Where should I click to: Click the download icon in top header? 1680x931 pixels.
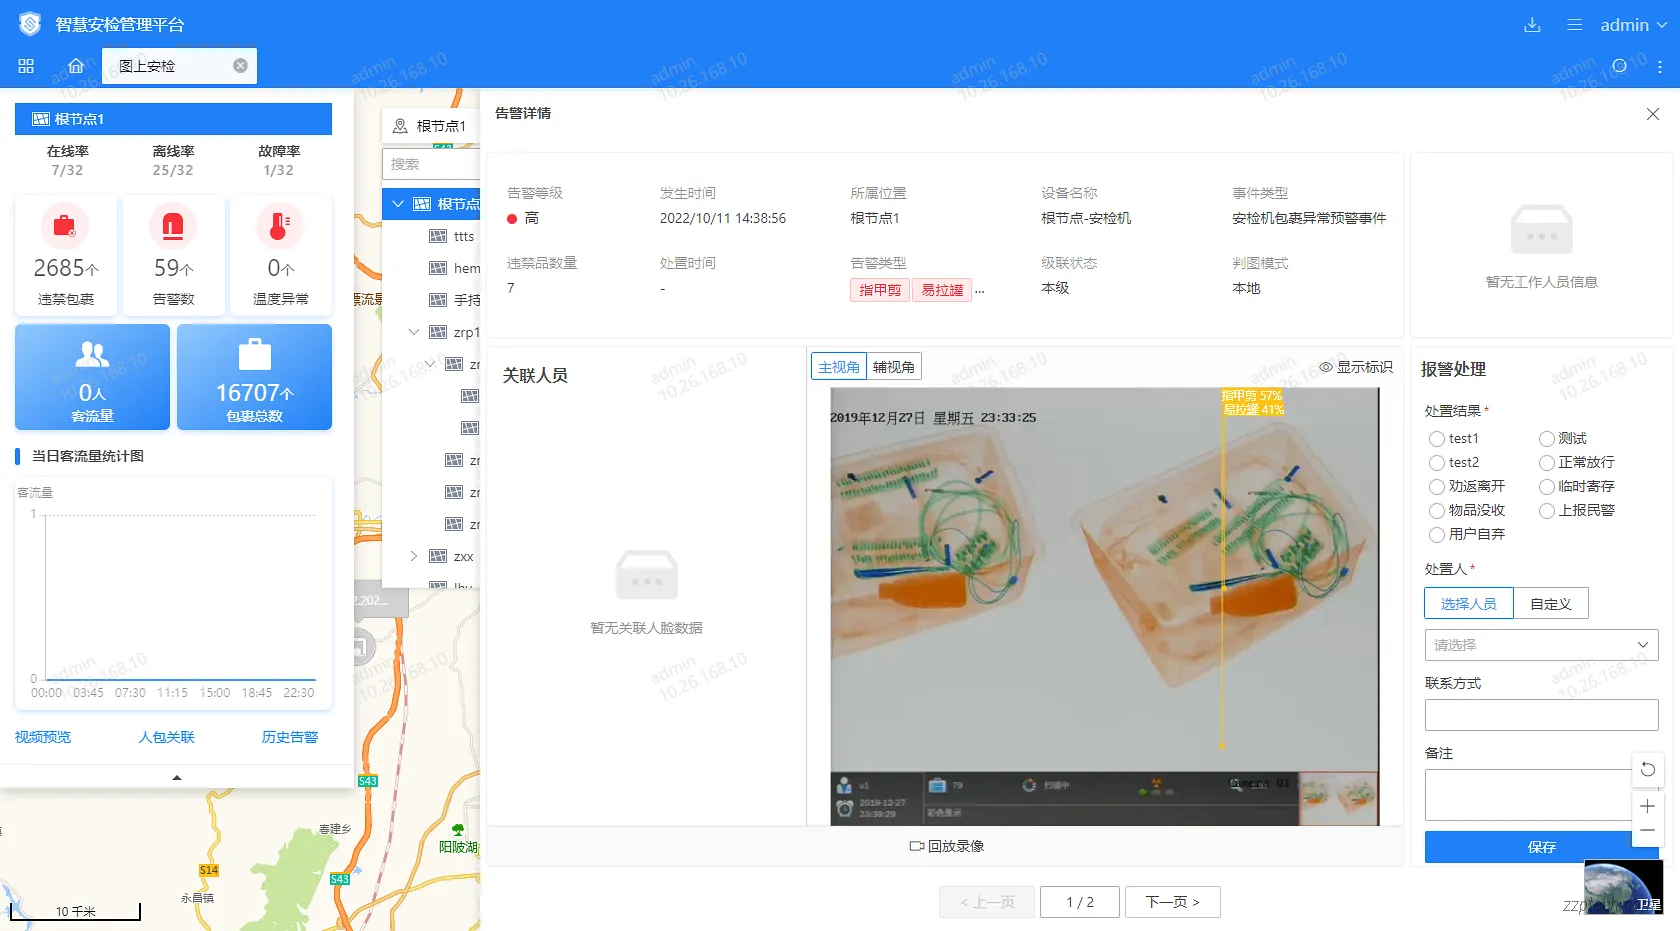coord(1532,24)
